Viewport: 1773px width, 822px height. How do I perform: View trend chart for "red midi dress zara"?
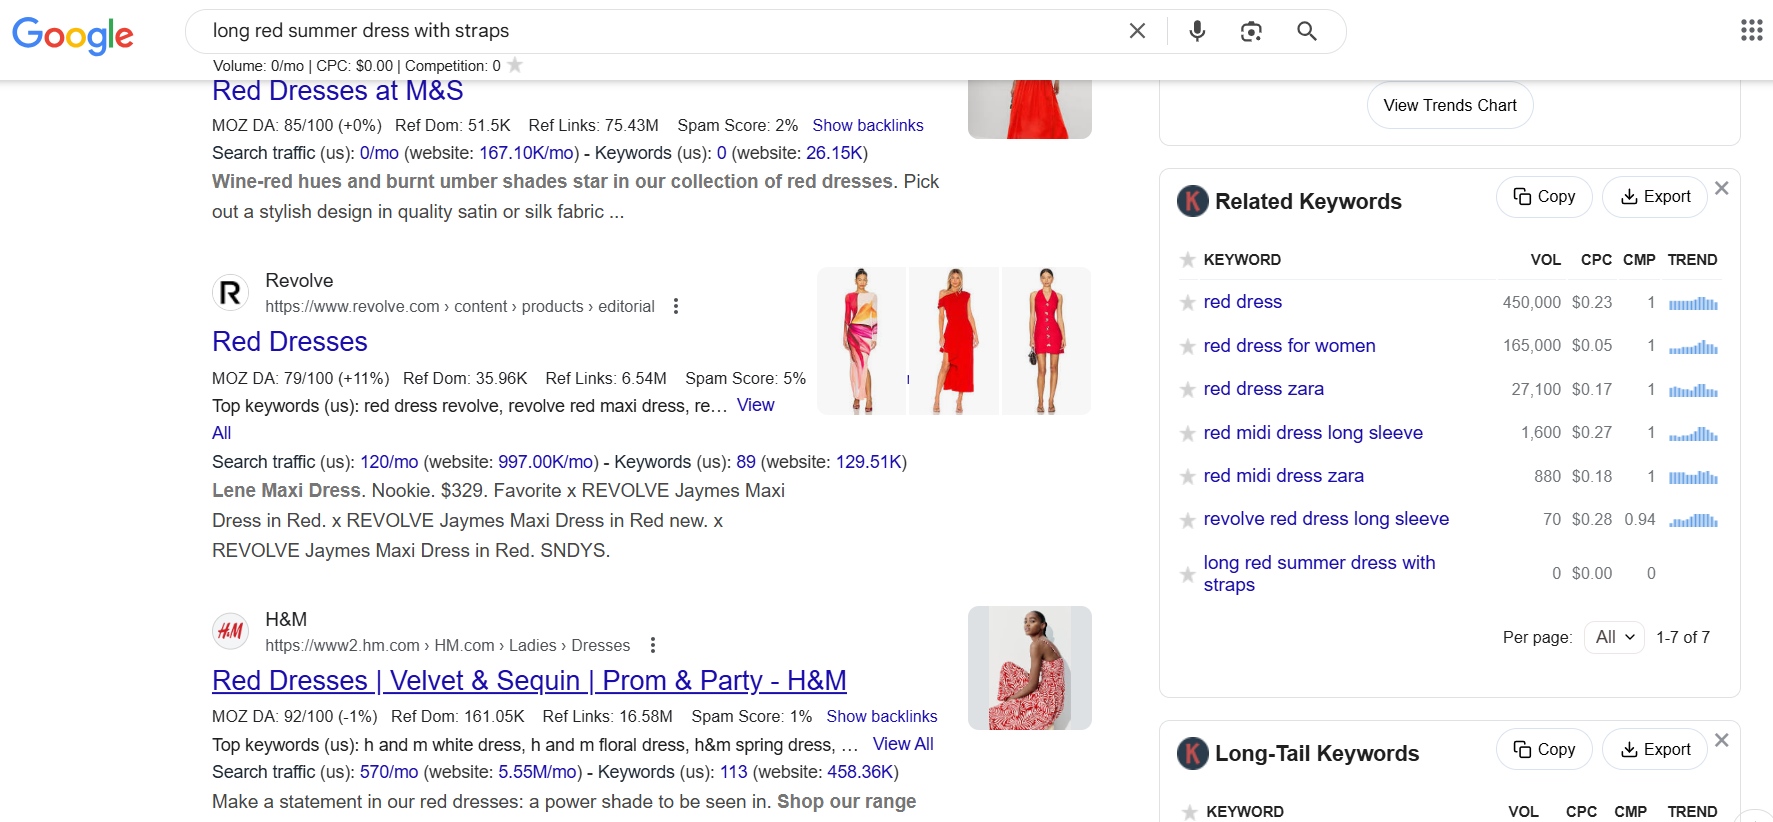pyautogui.click(x=1693, y=477)
